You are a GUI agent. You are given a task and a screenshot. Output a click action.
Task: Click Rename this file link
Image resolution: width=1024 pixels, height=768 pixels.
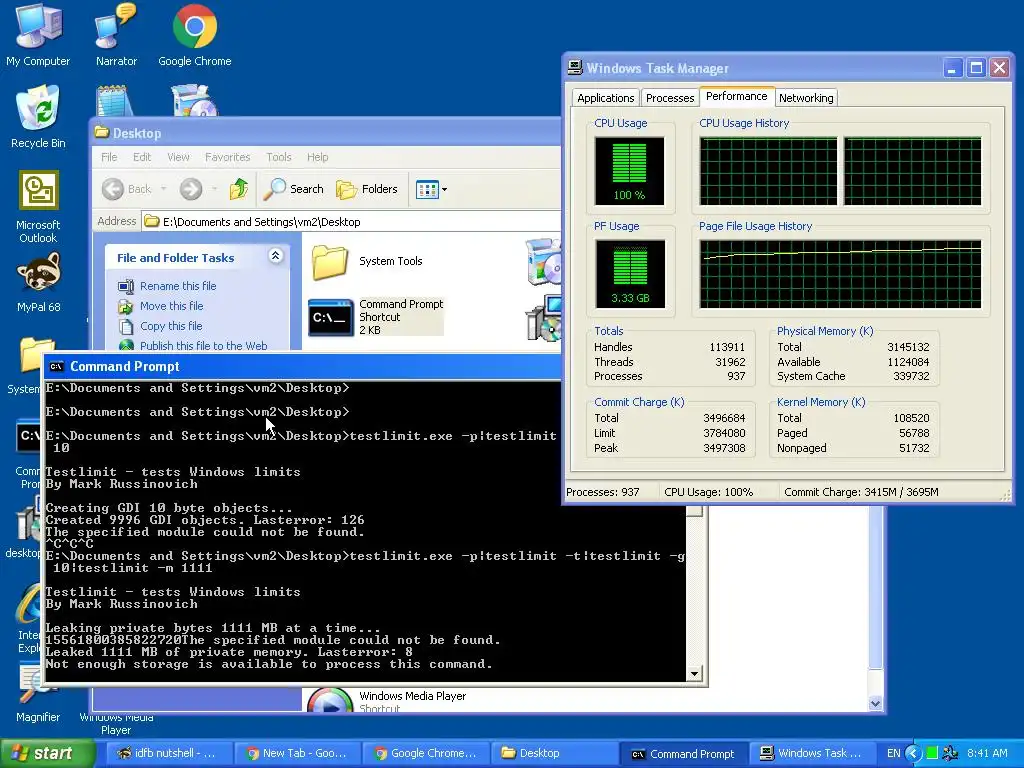178,286
